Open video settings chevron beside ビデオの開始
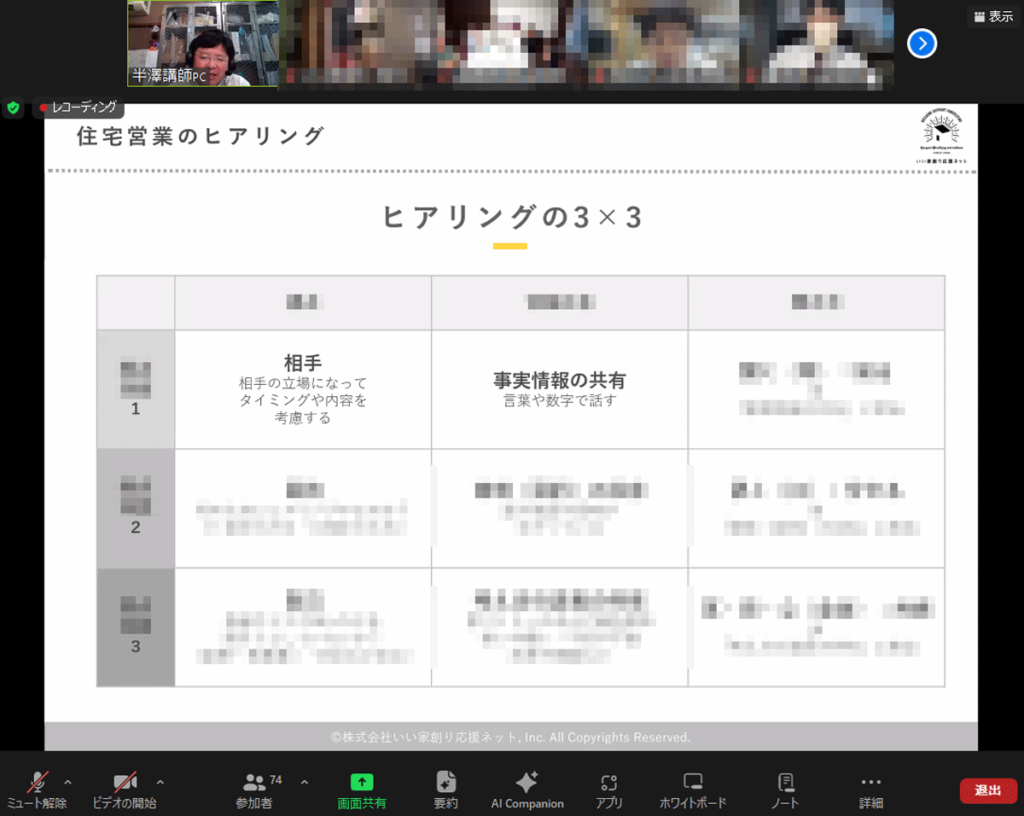Screen dimensions: 1024x816 160,782
